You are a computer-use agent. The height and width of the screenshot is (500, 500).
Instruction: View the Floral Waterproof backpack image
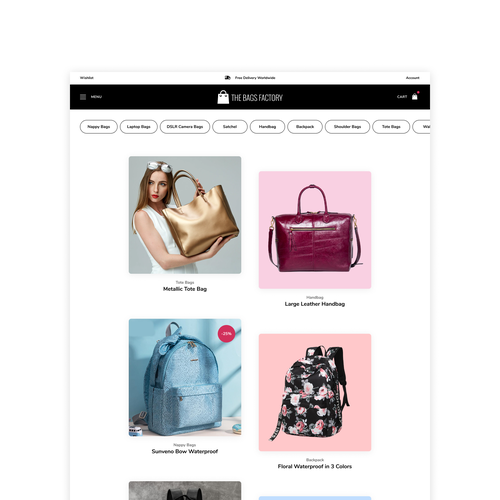315,392
